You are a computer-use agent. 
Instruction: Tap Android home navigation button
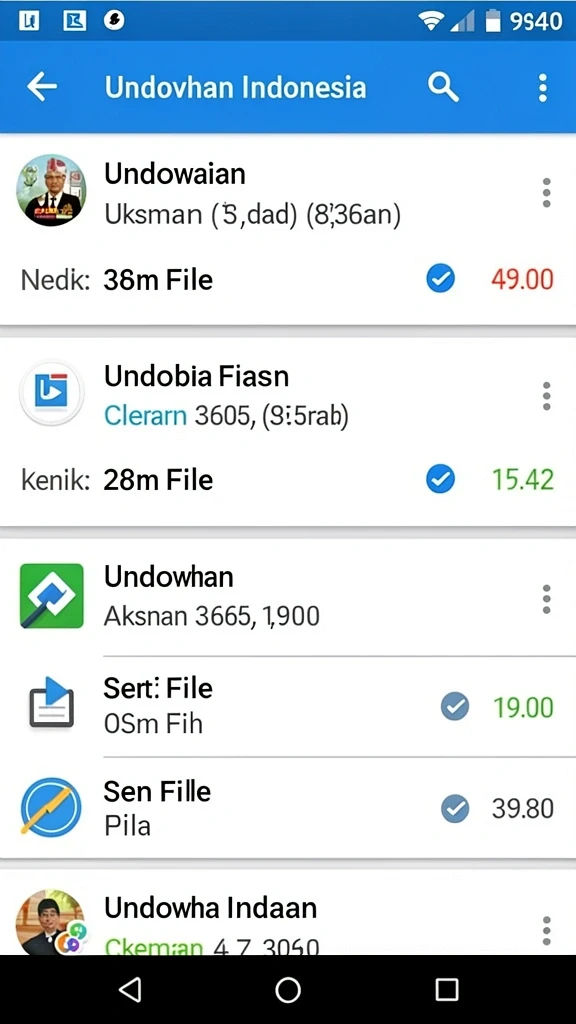(x=288, y=989)
